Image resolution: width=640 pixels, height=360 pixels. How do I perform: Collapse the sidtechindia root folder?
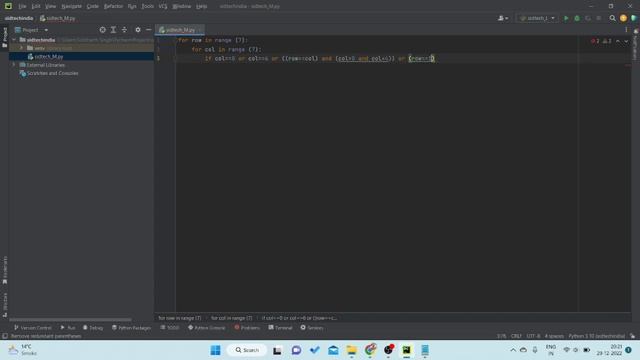click(x=14, y=40)
